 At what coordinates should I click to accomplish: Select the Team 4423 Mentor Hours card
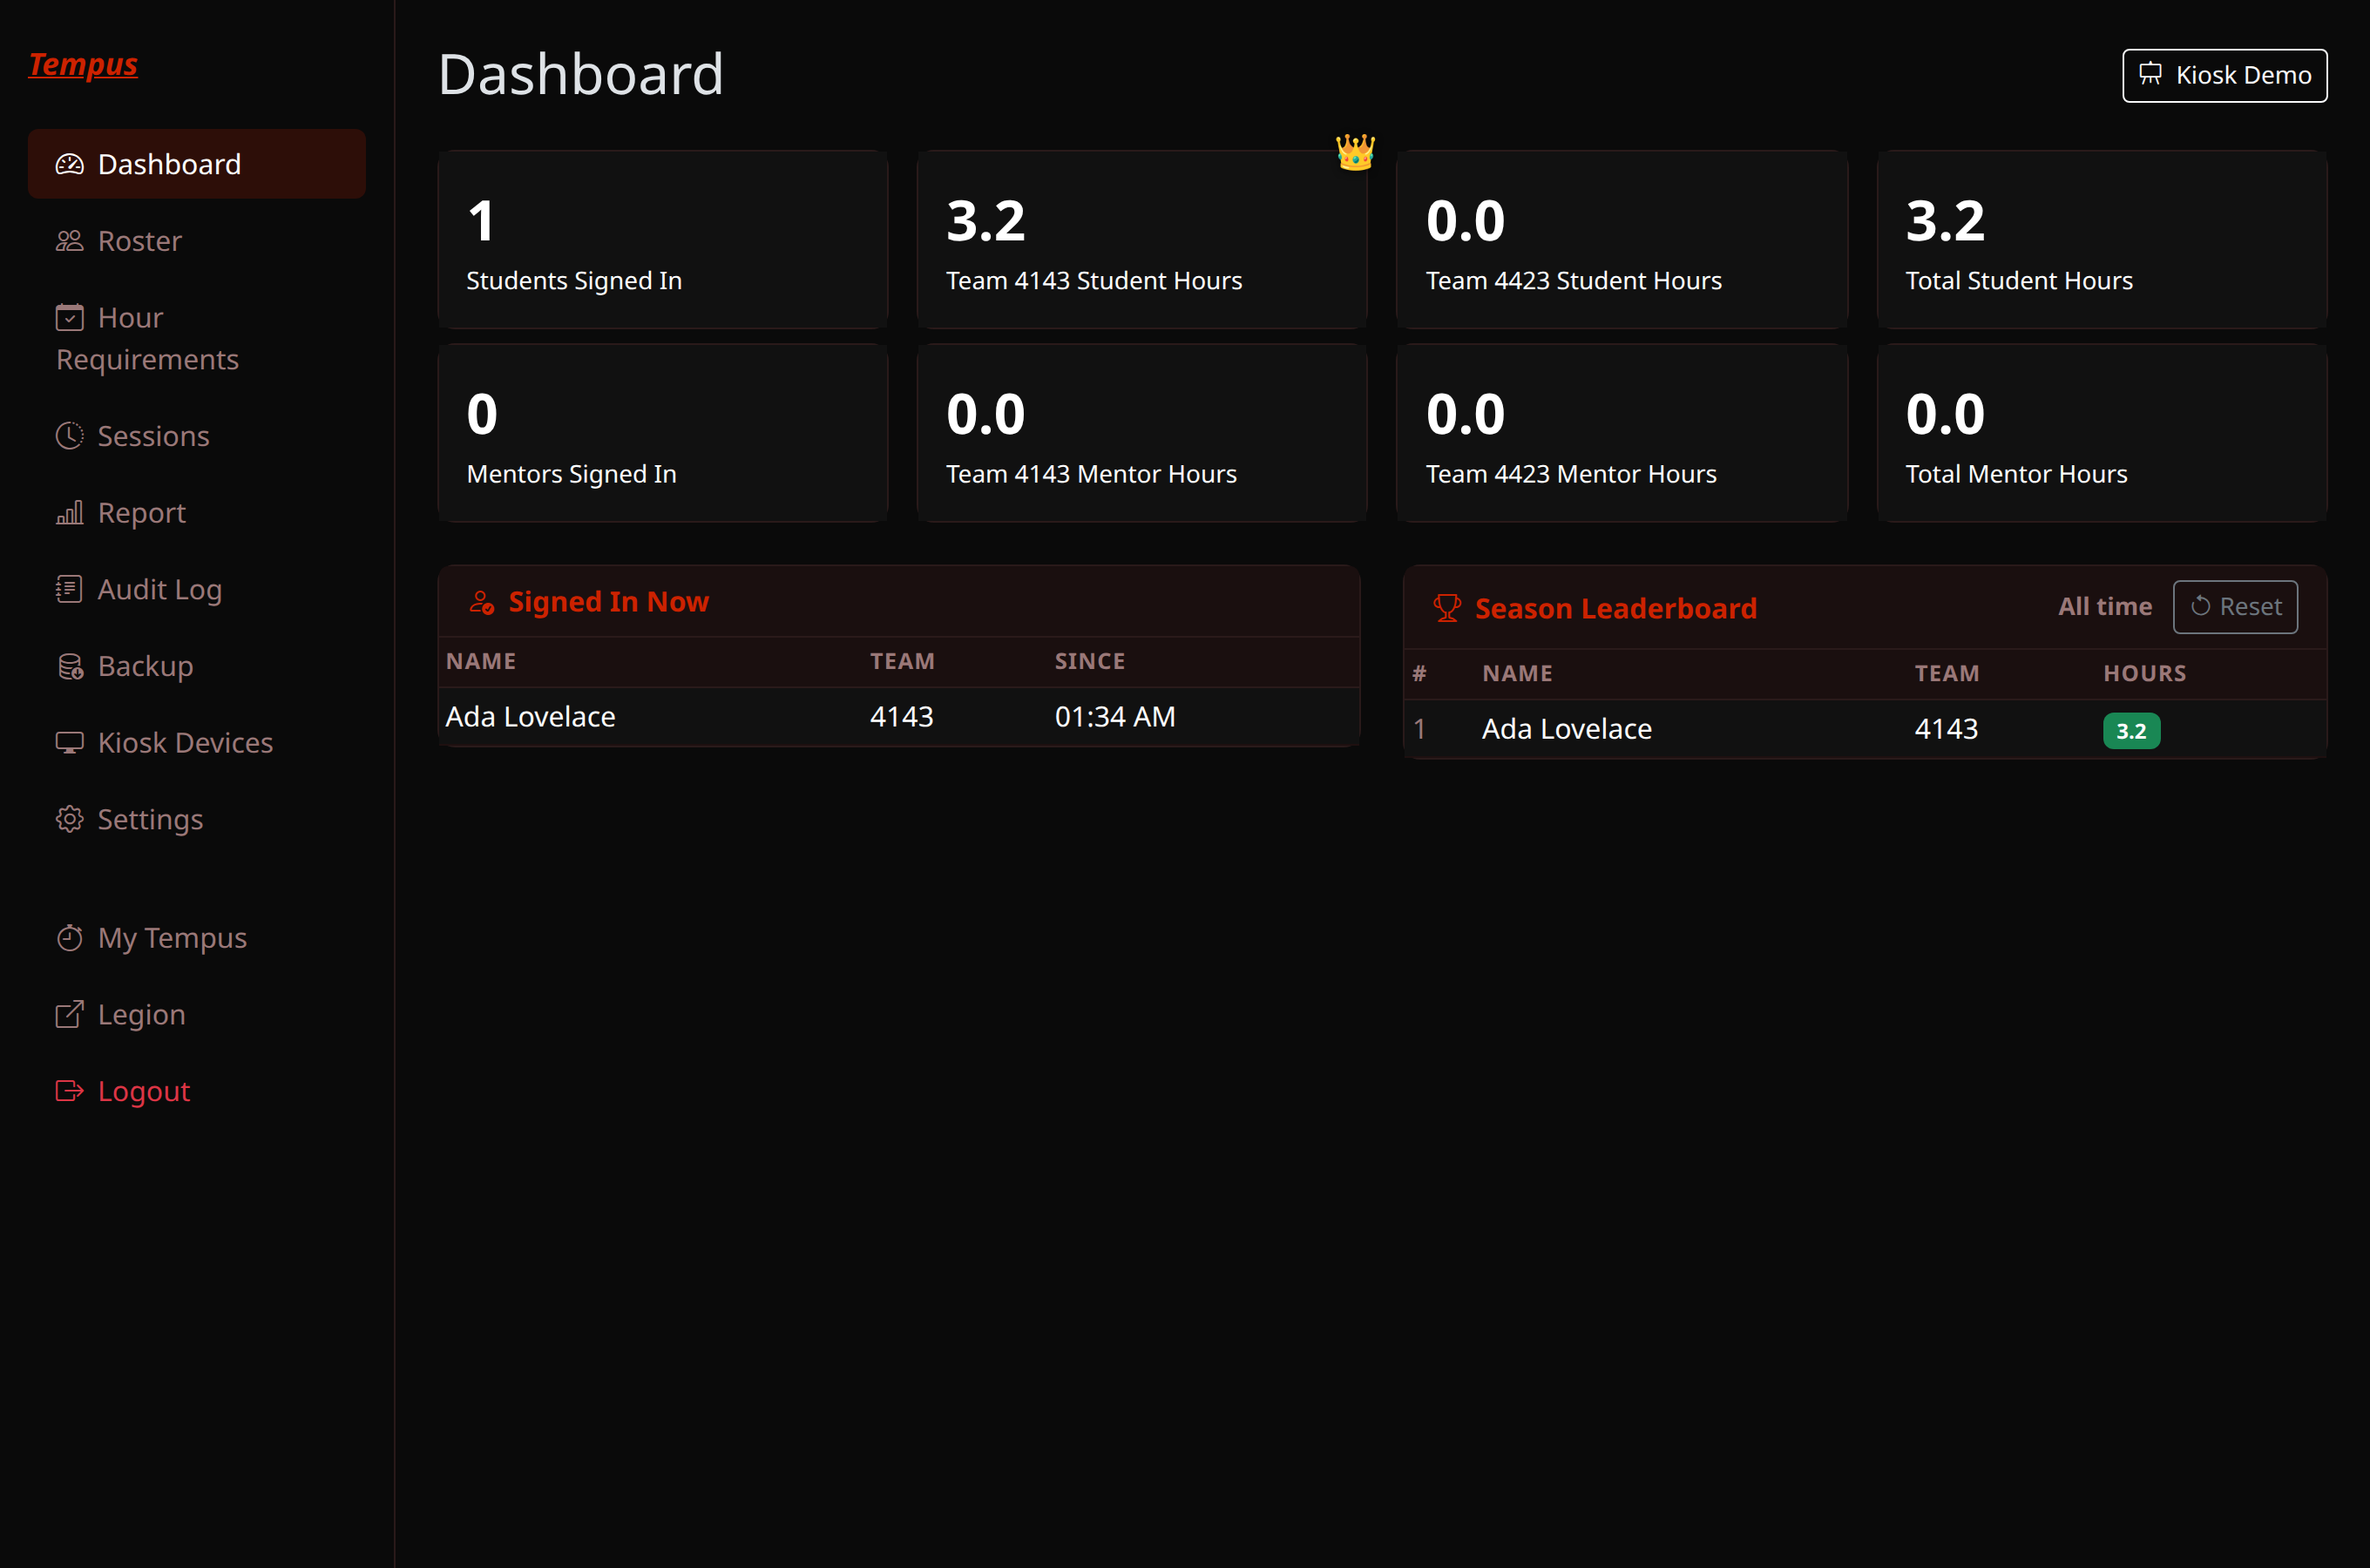(x=1622, y=433)
